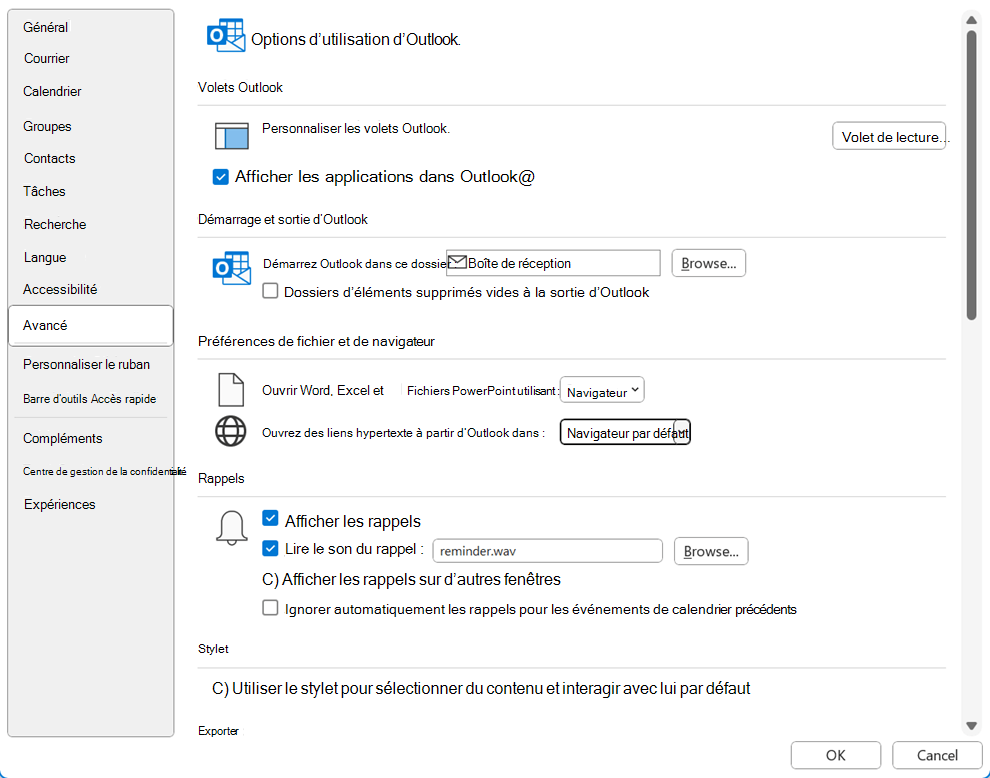
Task: Click the reading pane layout icon
Action: [232, 136]
